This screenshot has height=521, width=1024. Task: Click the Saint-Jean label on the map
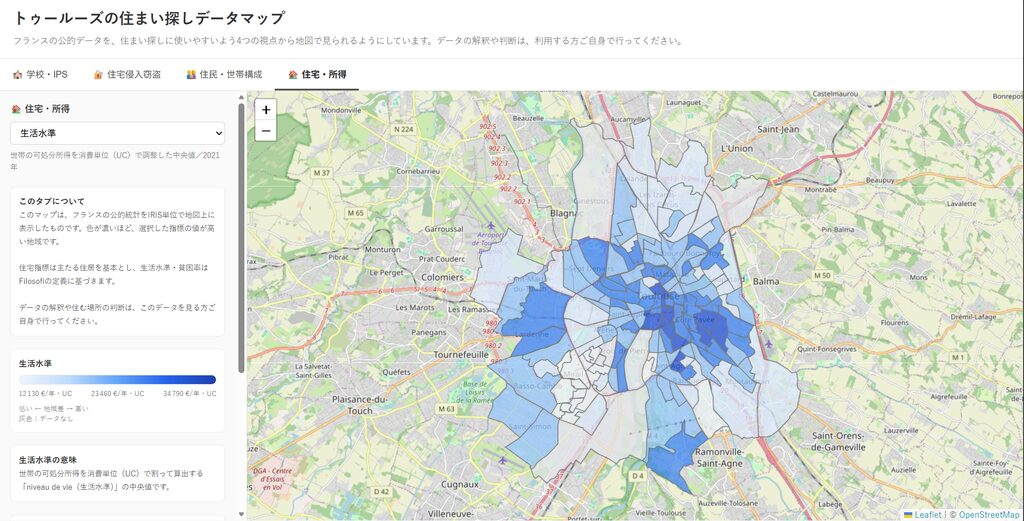pos(778,129)
